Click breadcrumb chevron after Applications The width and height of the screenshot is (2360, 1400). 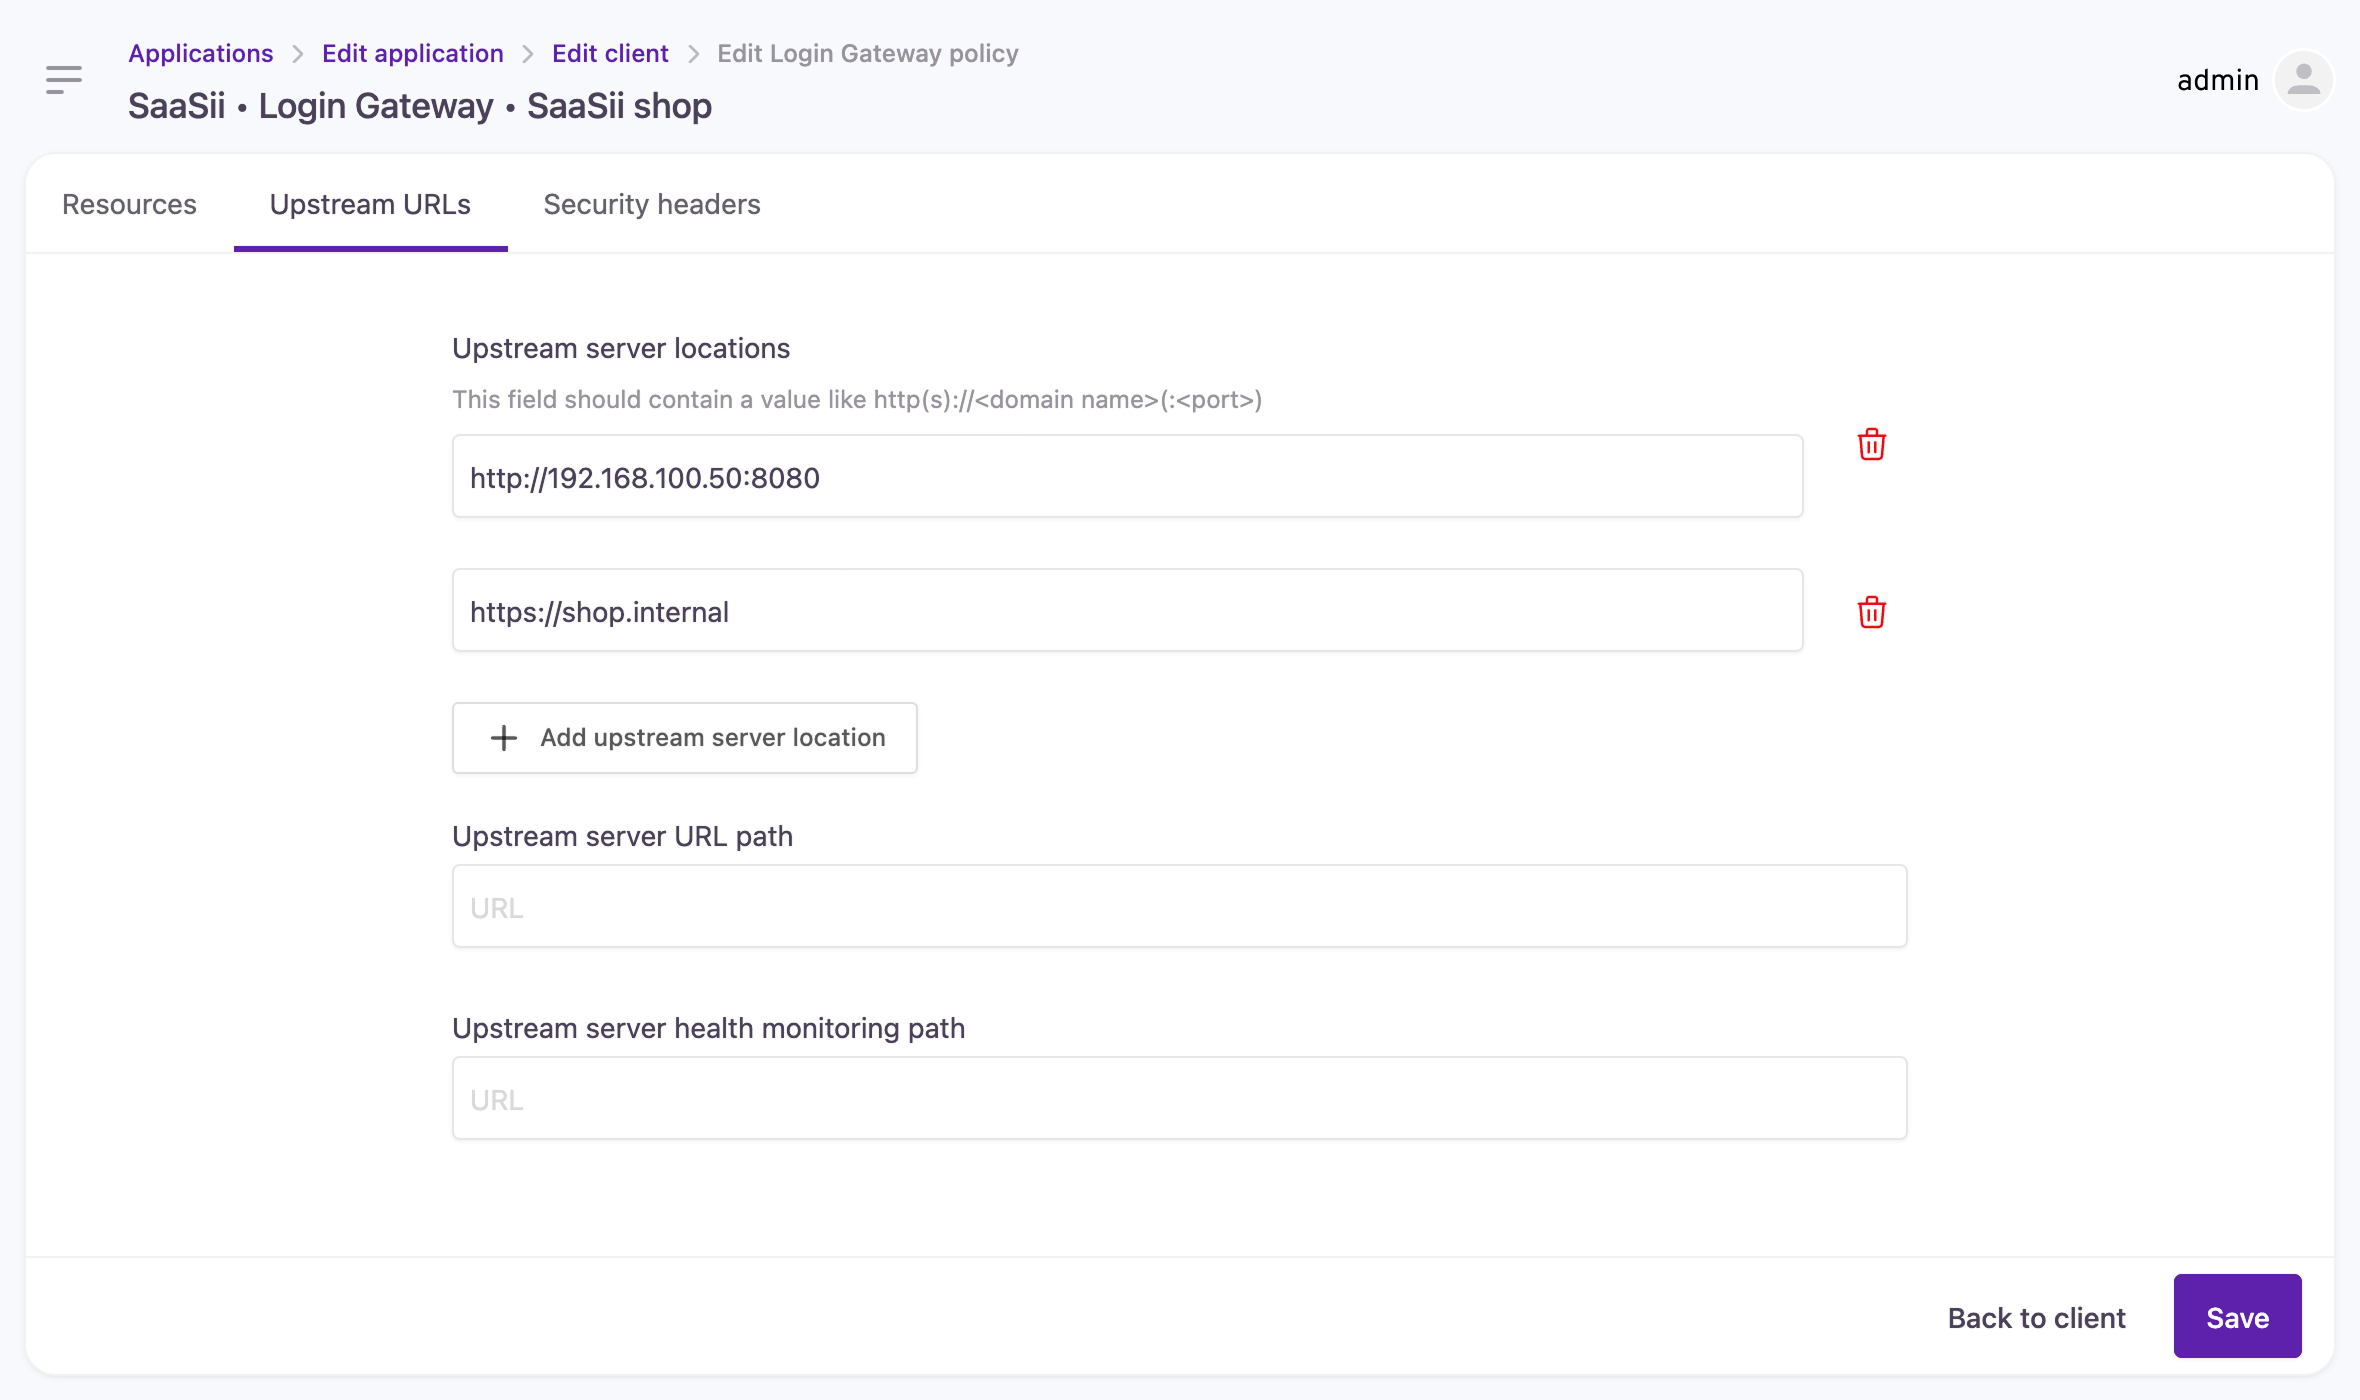(x=297, y=54)
